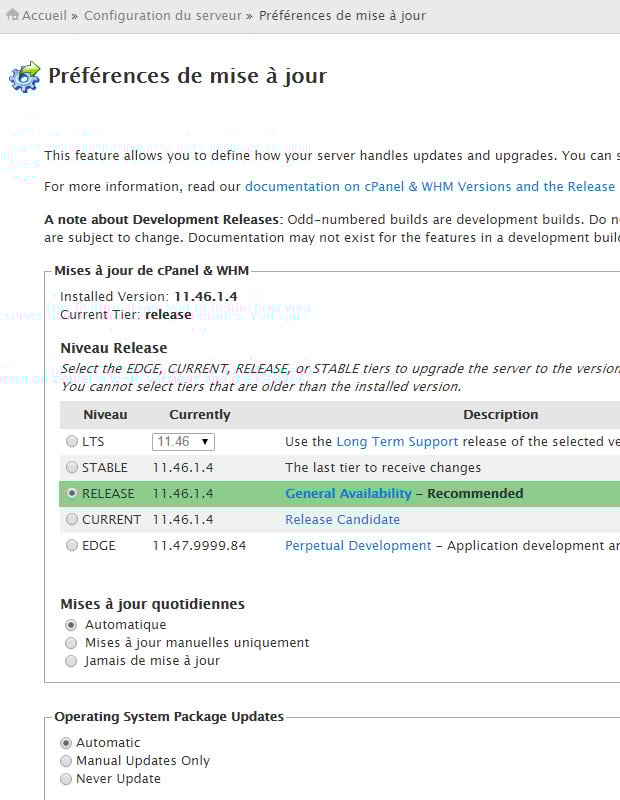Screen dimensions: 620x800
Task: Click installed version 11.46.1.4 text
Action: [x=206, y=296]
